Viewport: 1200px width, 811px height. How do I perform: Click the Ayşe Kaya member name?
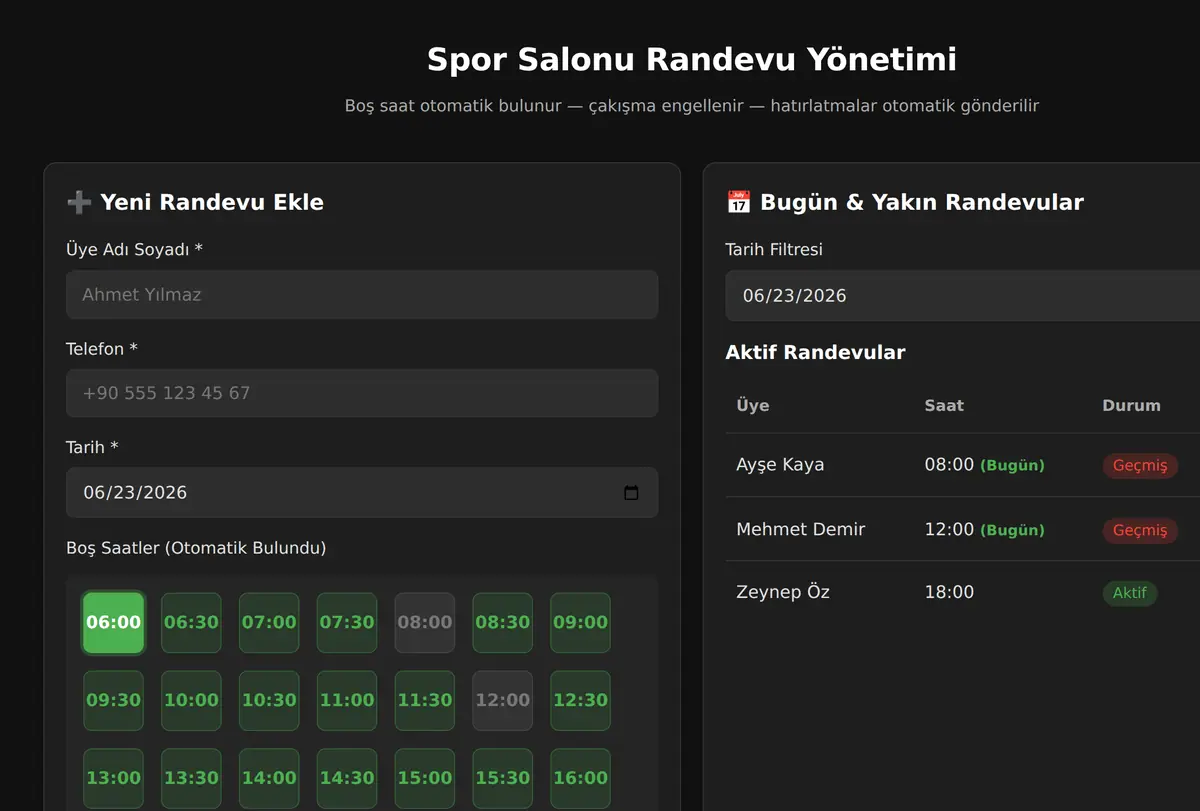pyautogui.click(x=780, y=465)
